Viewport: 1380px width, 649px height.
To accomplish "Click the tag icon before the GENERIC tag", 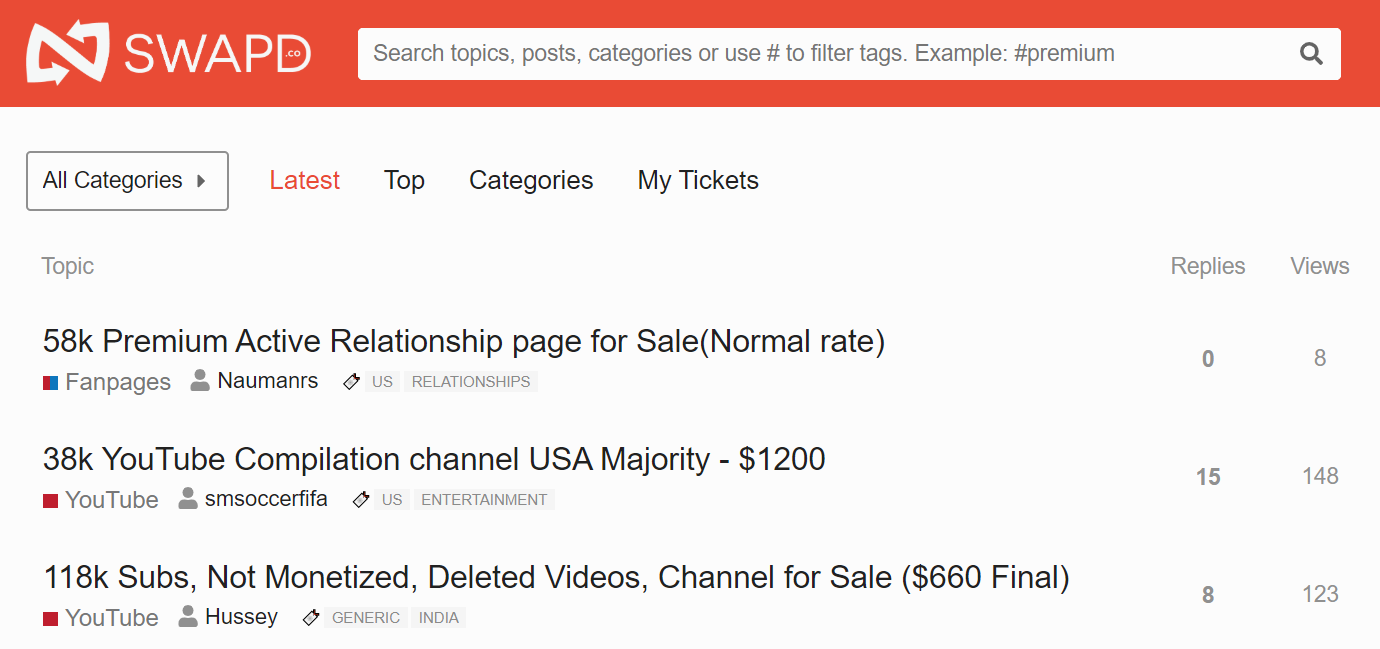I will pos(311,618).
